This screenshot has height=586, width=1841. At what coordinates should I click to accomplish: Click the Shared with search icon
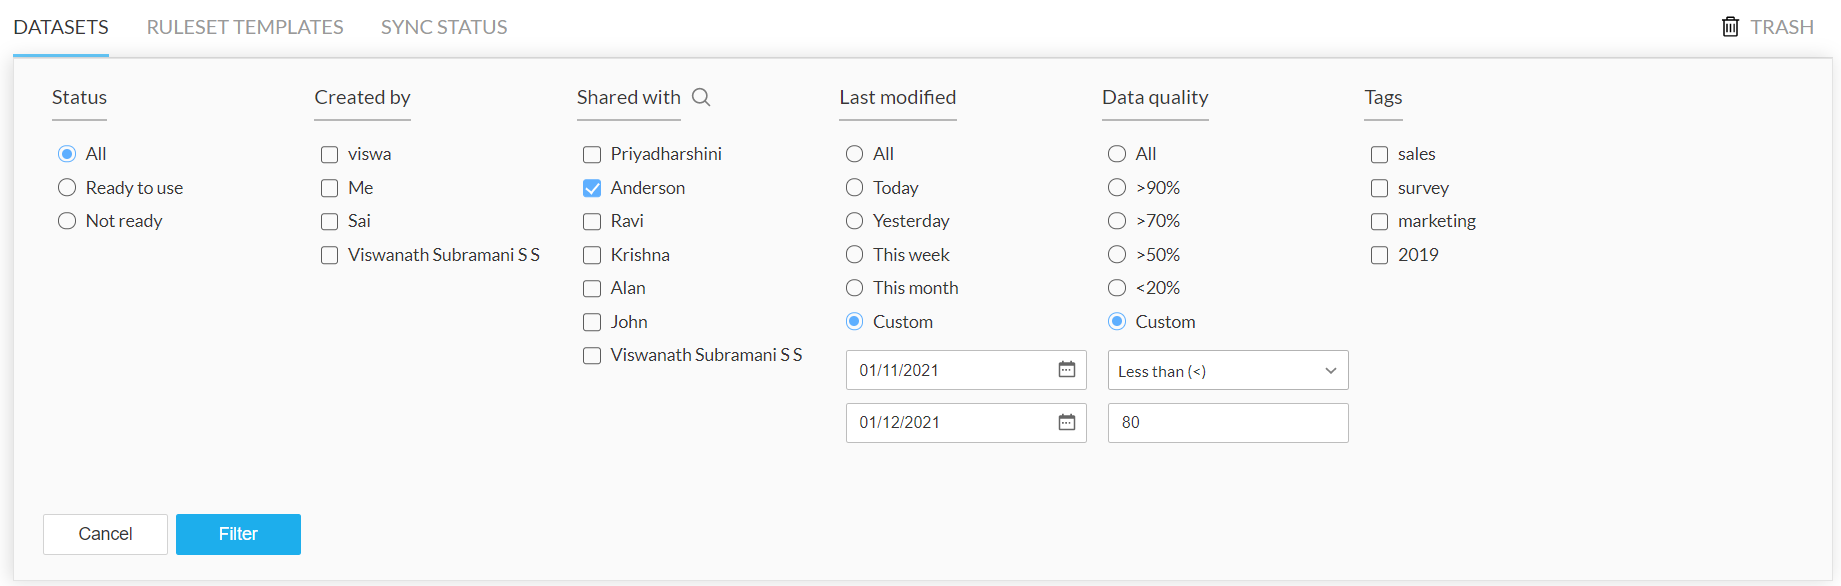pos(701,97)
